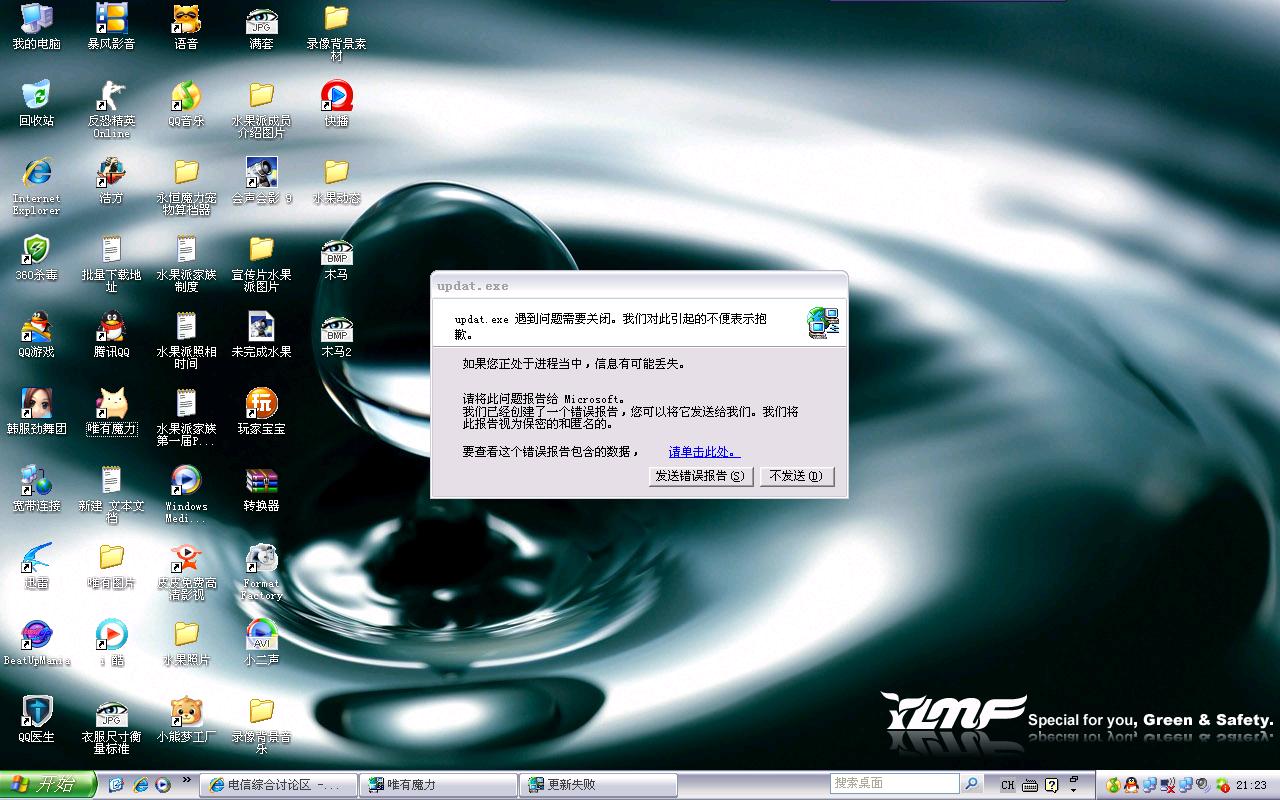Launch 腾讯QQ penguin shortcut

tap(111, 335)
